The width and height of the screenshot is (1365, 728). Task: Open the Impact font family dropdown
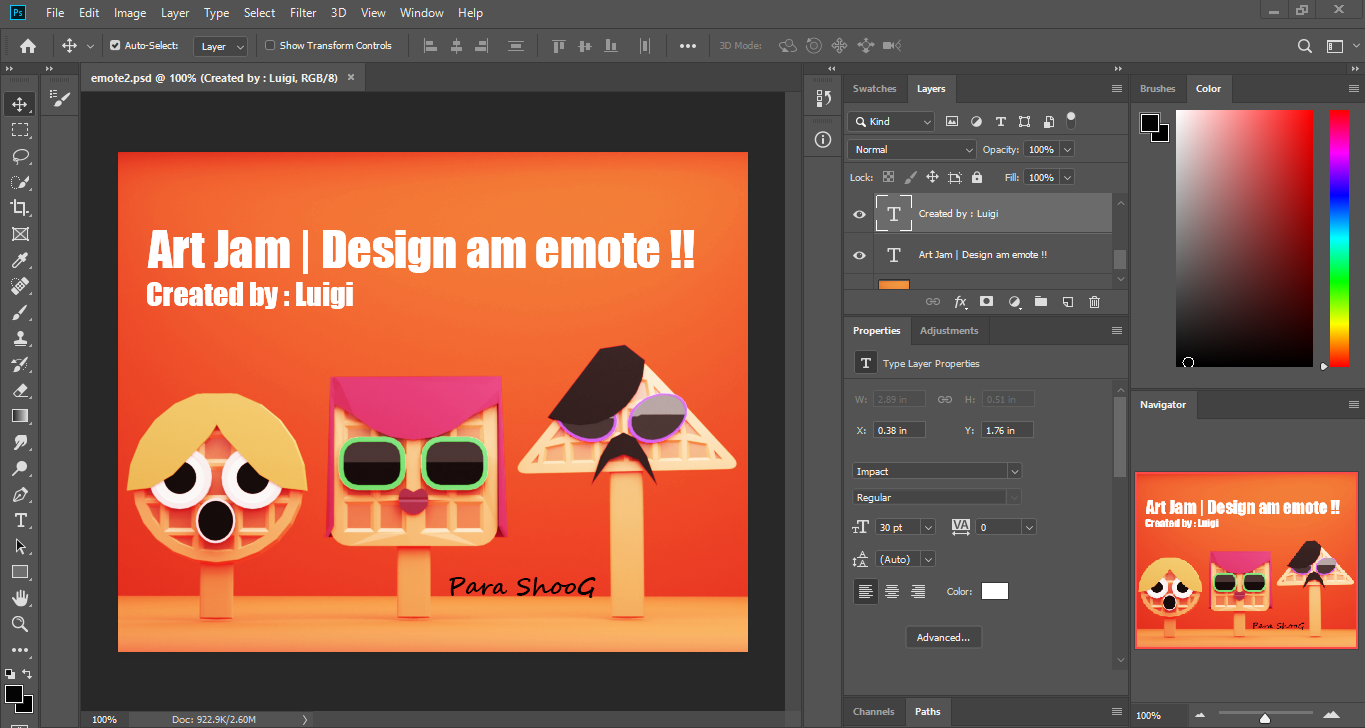(x=1013, y=470)
